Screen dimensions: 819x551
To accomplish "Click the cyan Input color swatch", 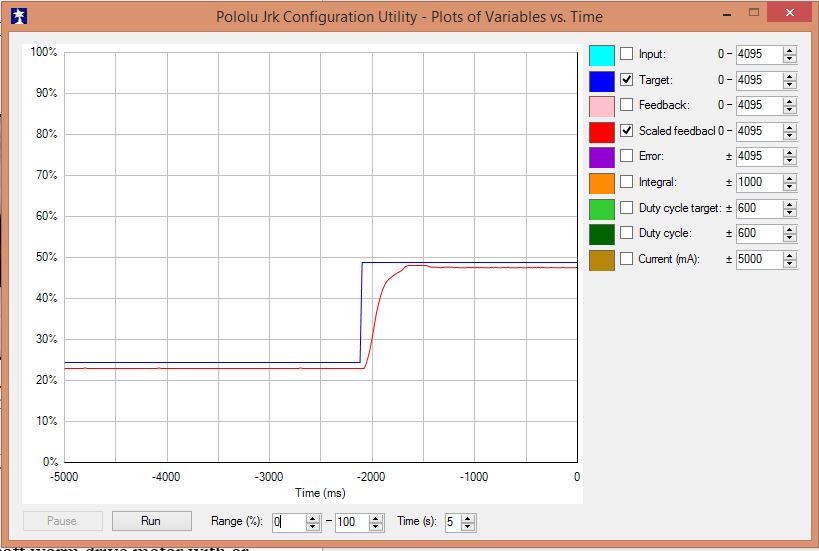I will pyautogui.click(x=602, y=55).
